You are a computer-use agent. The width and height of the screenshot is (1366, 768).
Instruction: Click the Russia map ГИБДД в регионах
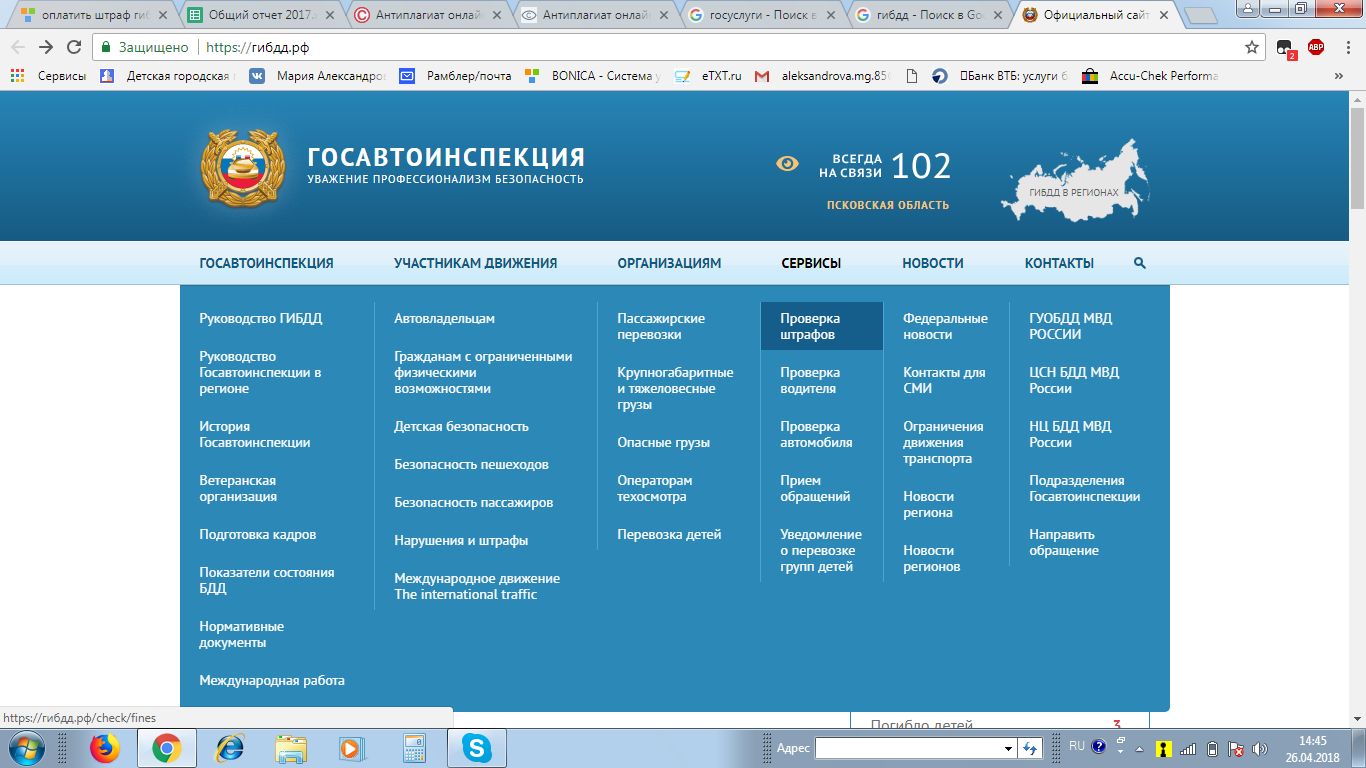1075,181
